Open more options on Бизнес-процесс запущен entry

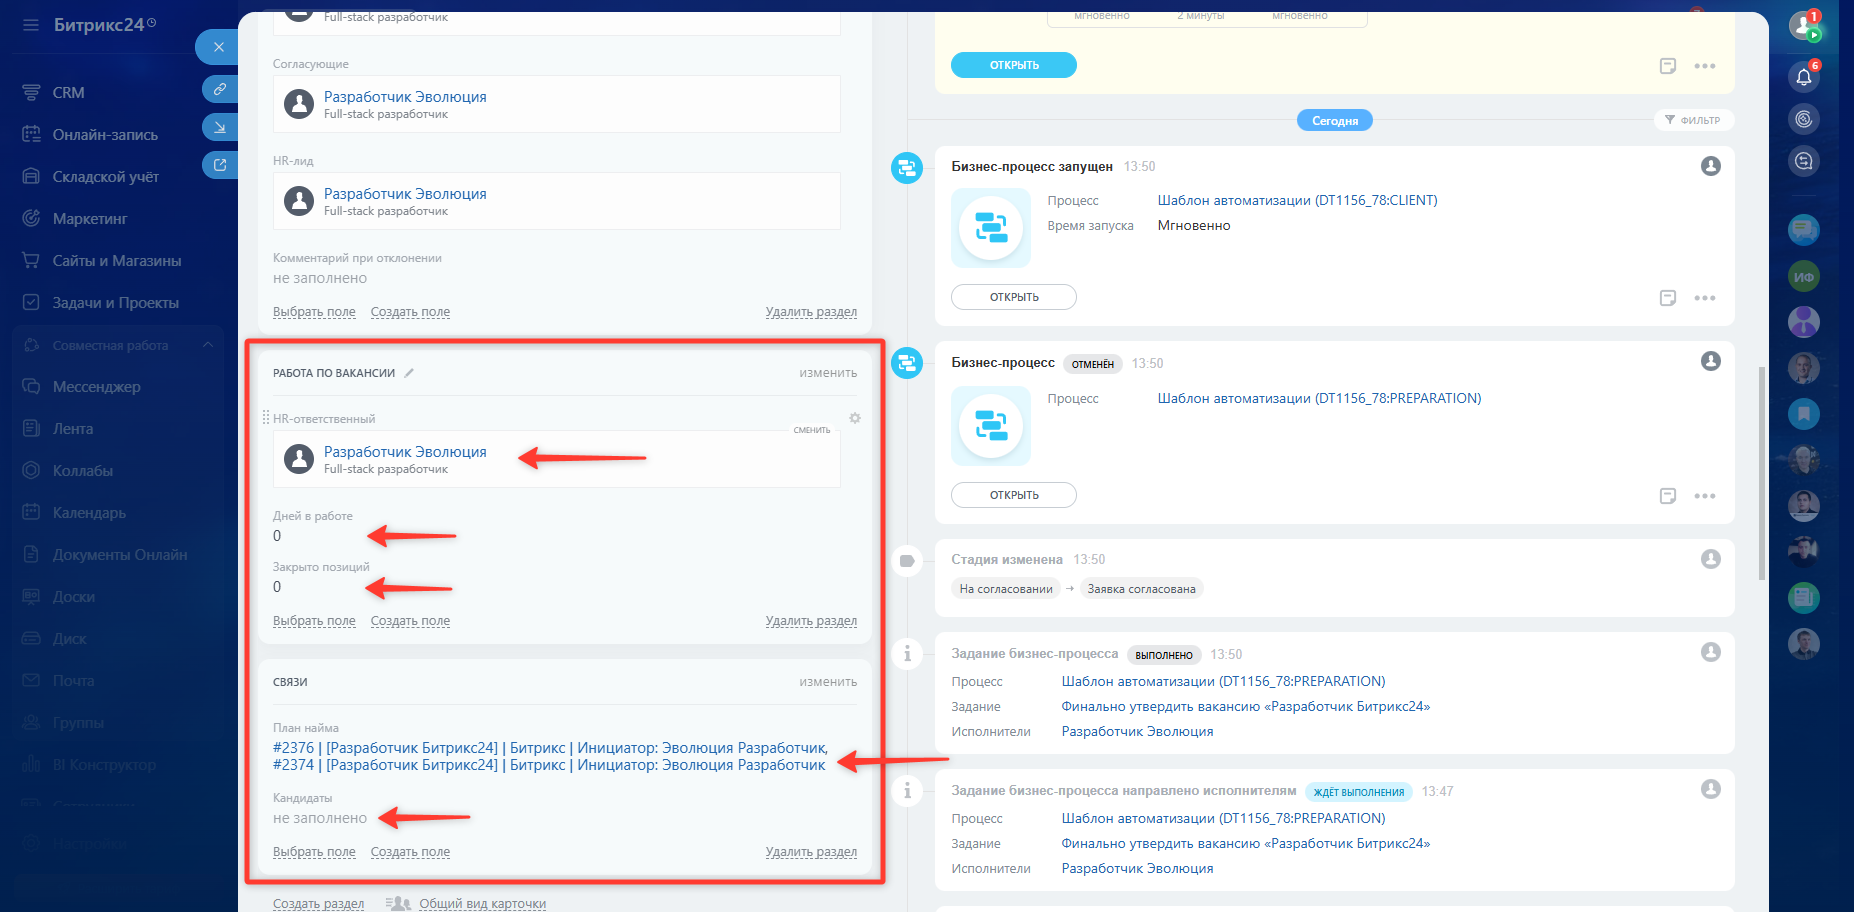click(x=1705, y=298)
